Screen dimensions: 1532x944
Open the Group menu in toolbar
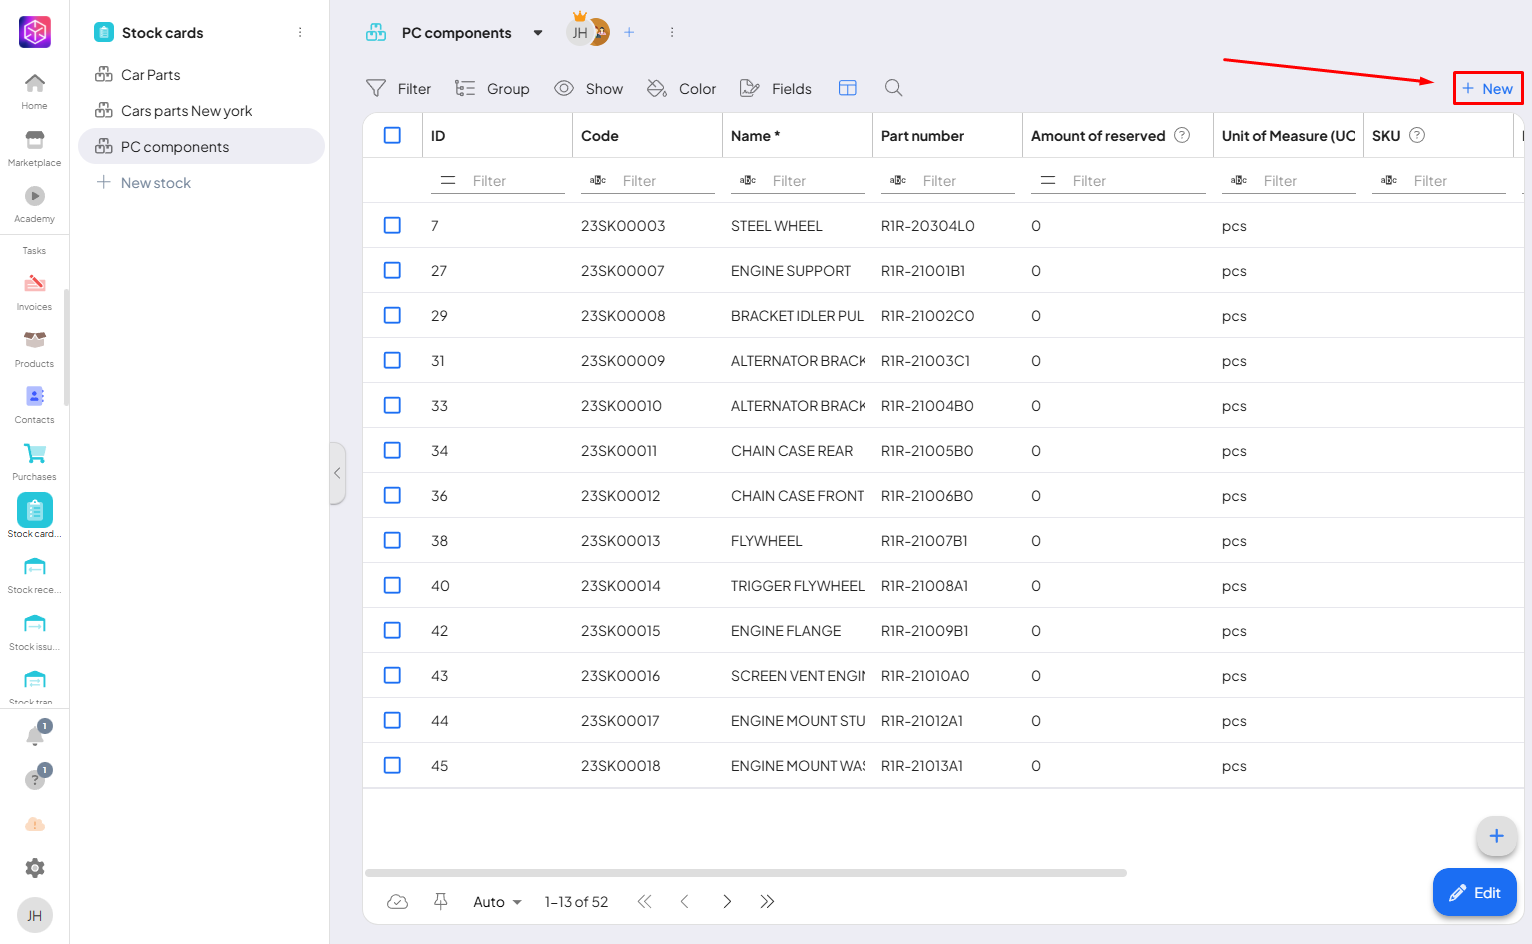492,88
